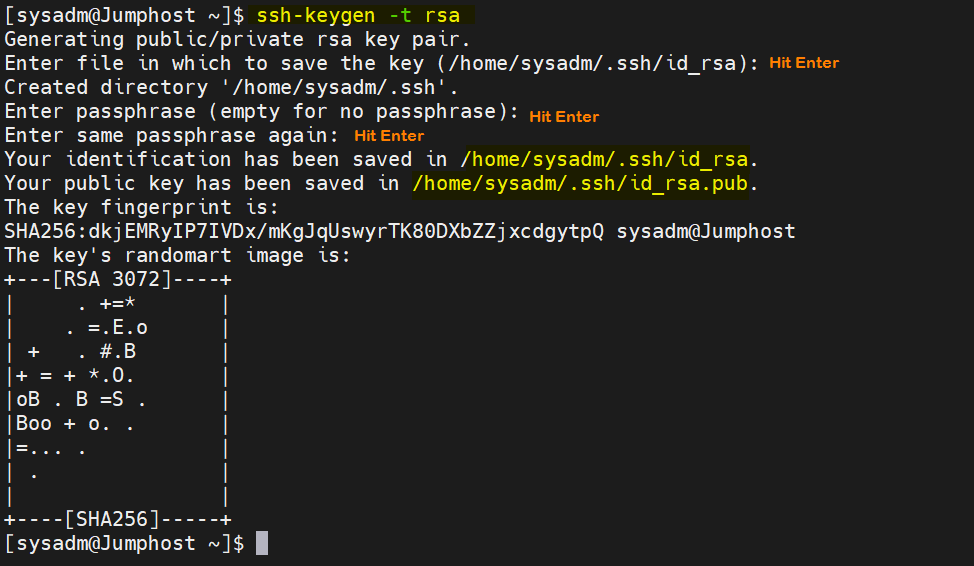Click the first orange Hit Enter annotation
Viewport: 974px width, 566px height.
click(804, 63)
